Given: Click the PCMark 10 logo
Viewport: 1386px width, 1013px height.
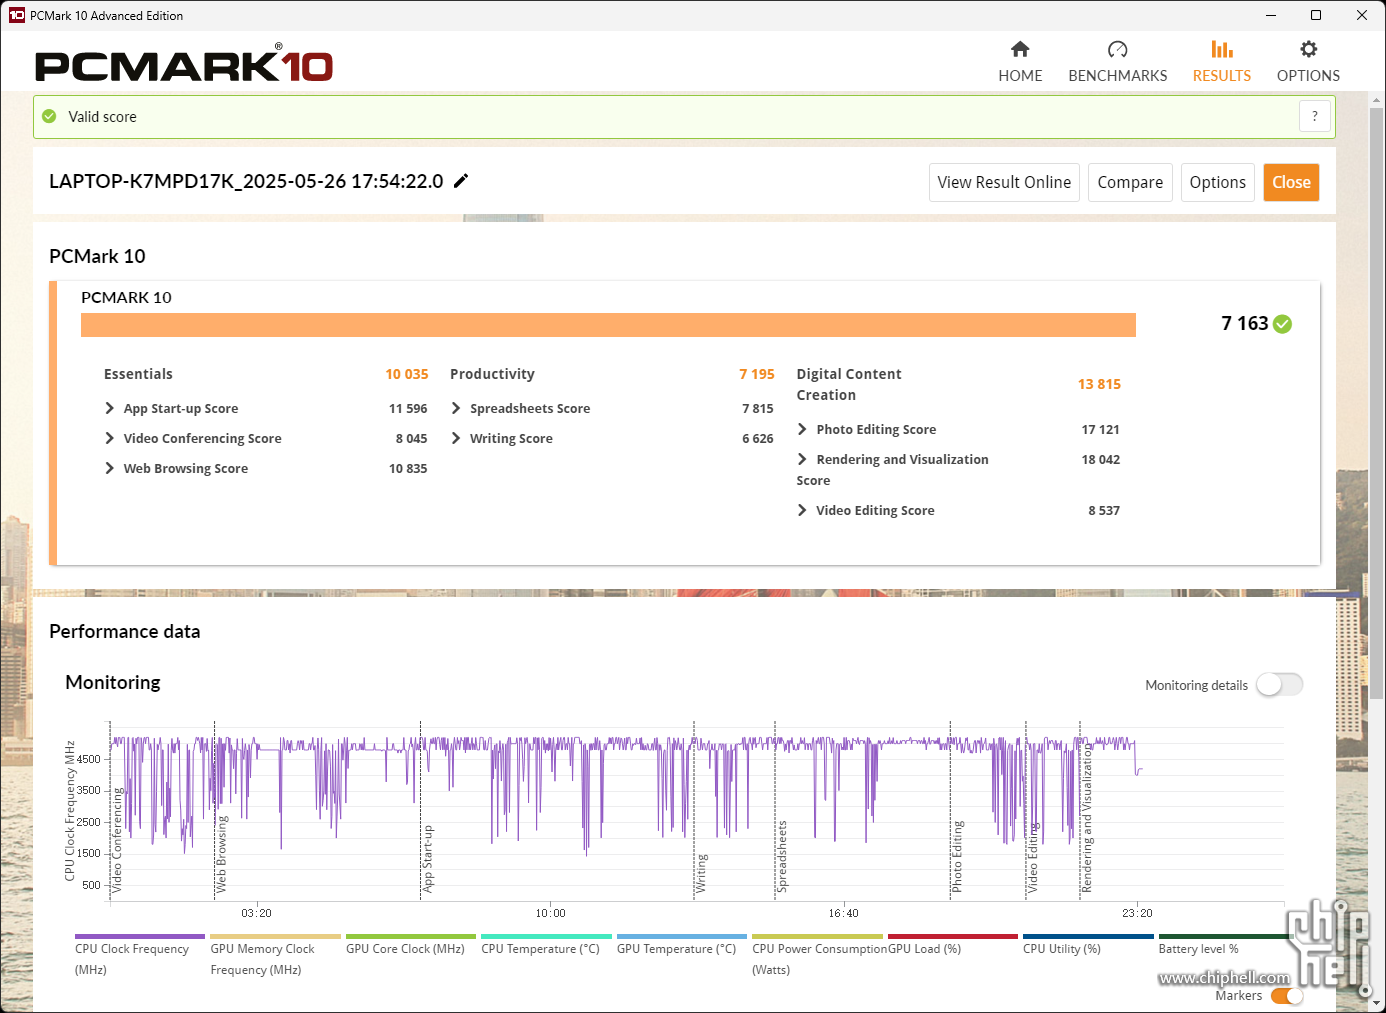Looking at the screenshot, I should click(184, 65).
